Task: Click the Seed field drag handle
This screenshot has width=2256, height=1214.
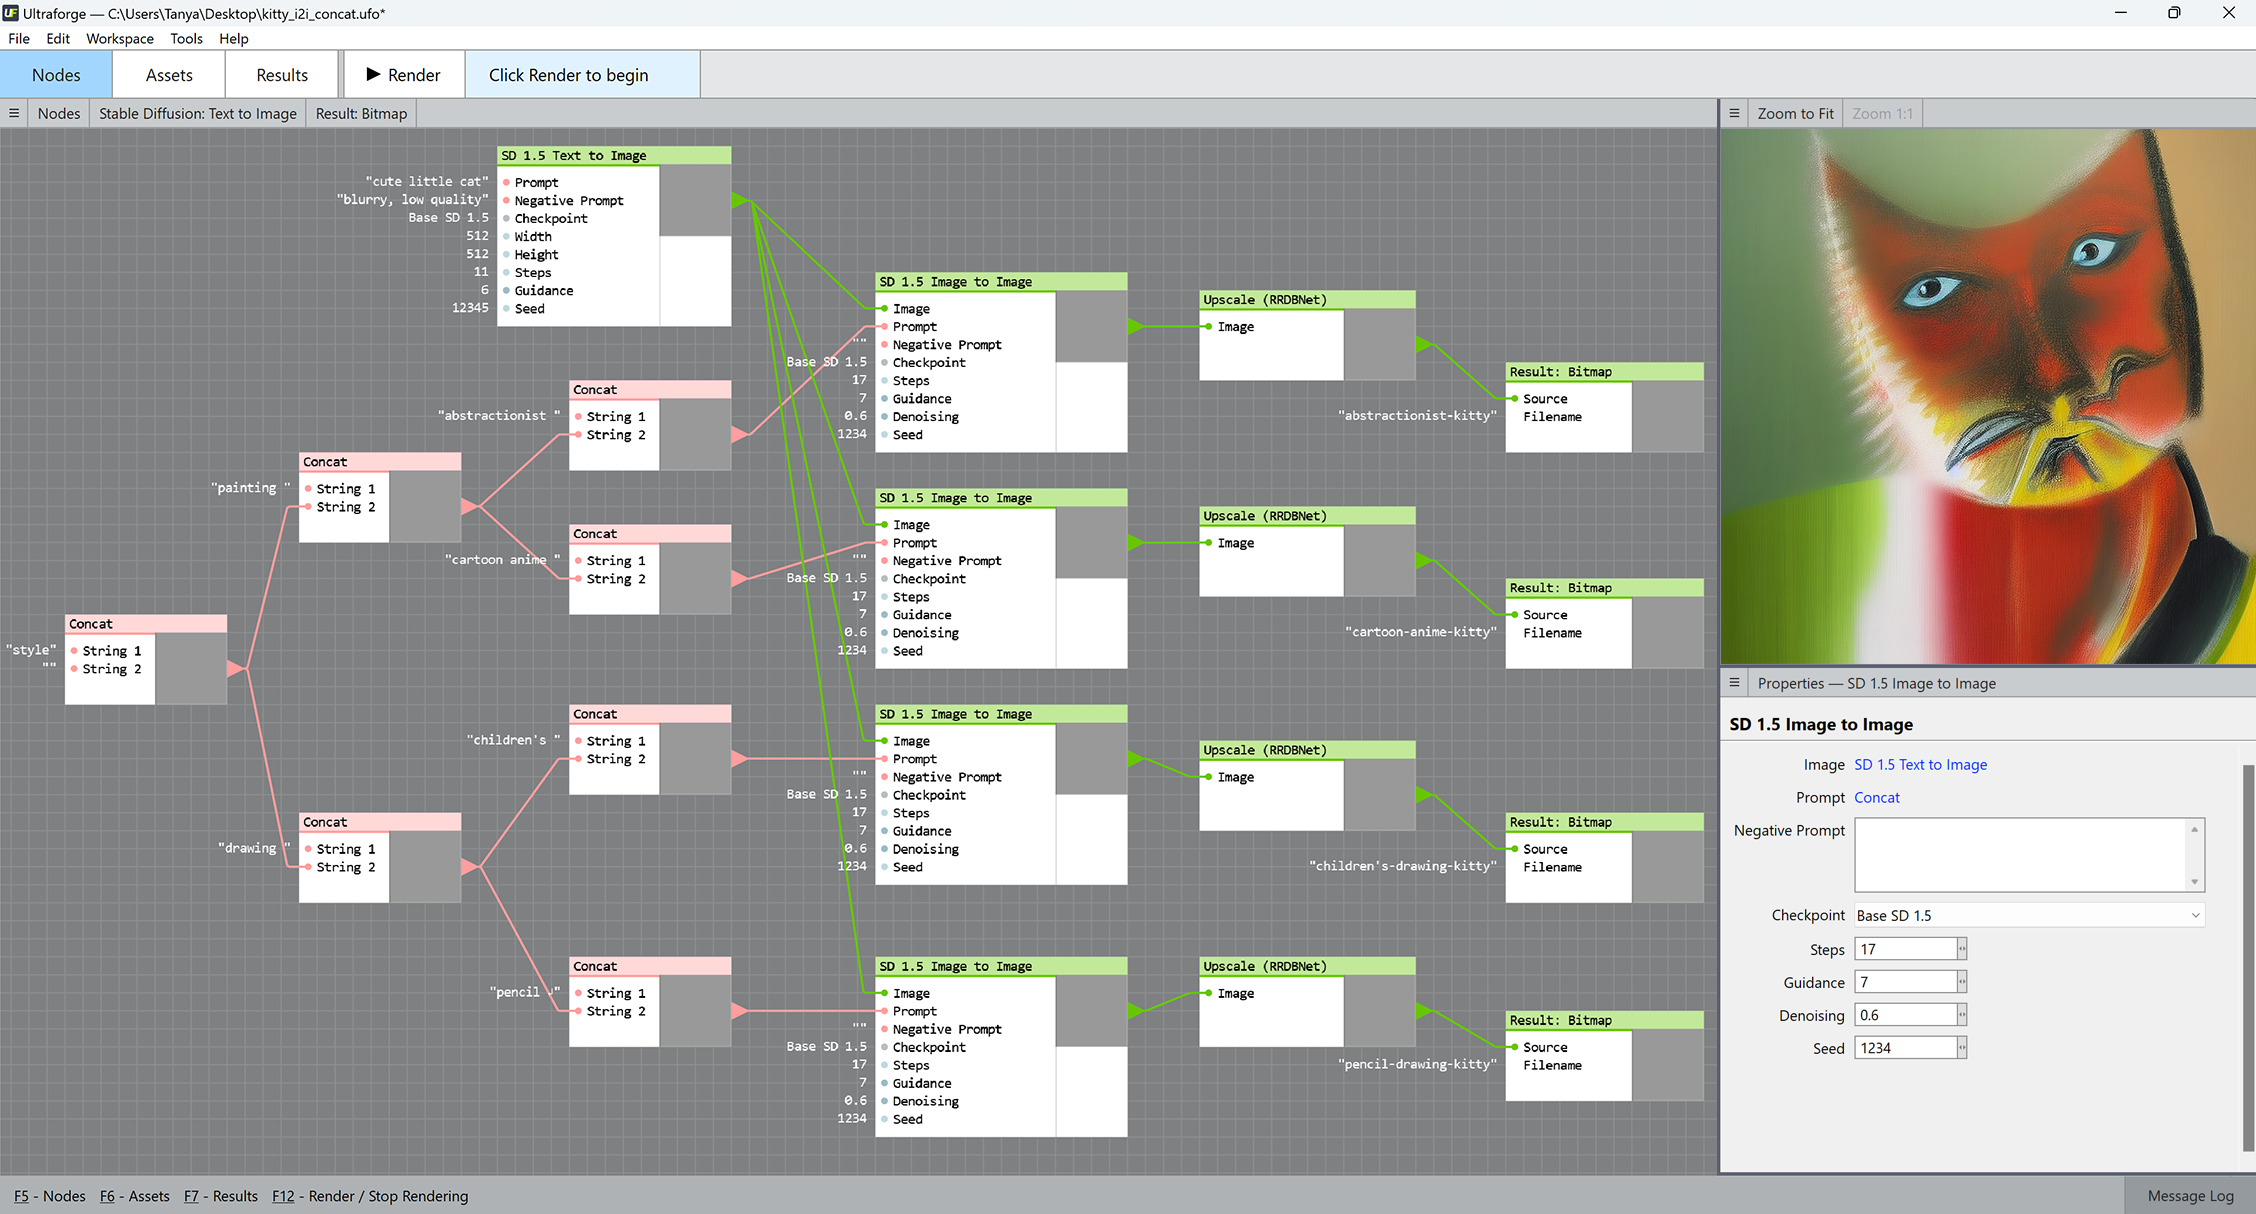Action: (x=1961, y=1048)
